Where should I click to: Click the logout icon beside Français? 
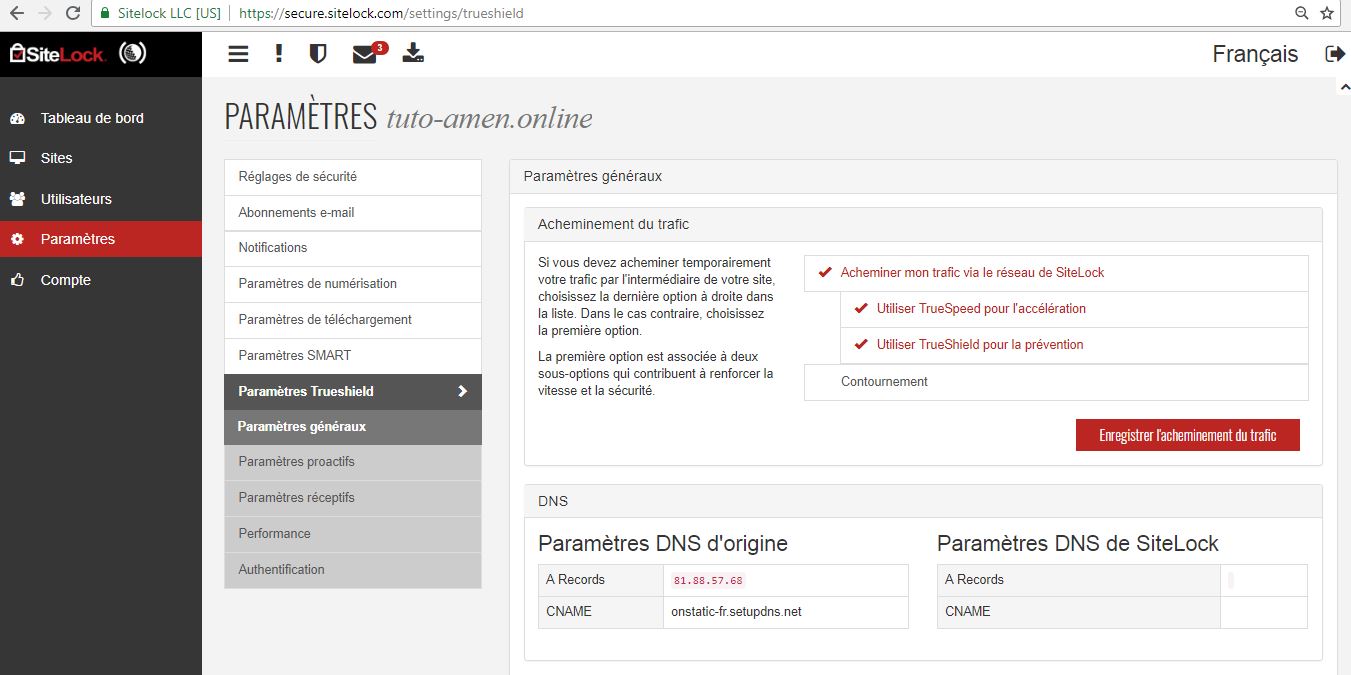[x=1334, y=54]
